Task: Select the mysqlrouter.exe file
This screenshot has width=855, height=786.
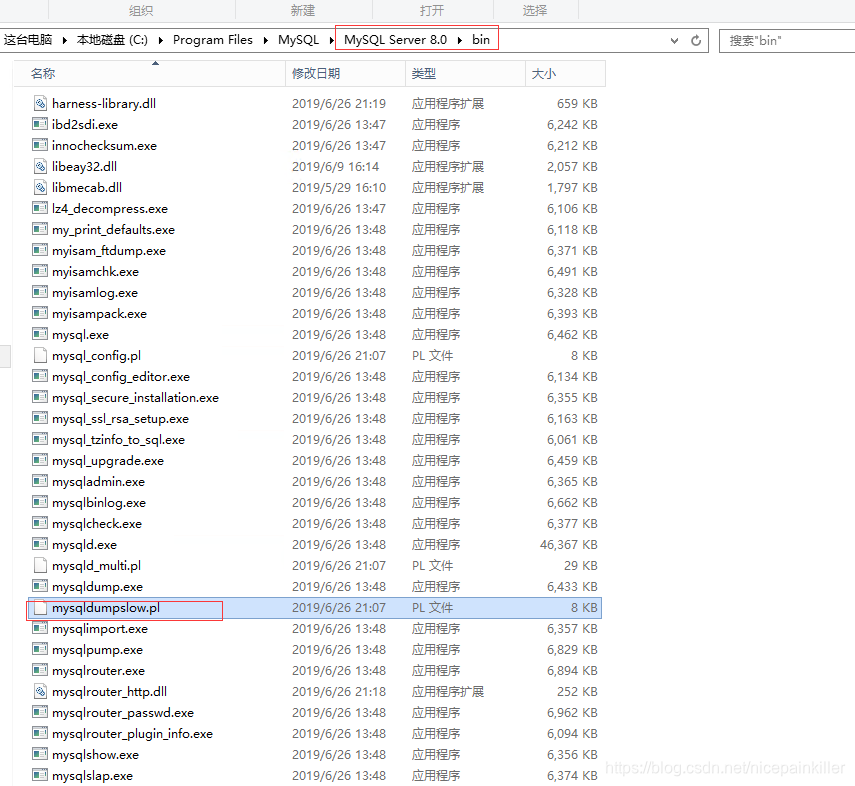Action: 315,670
